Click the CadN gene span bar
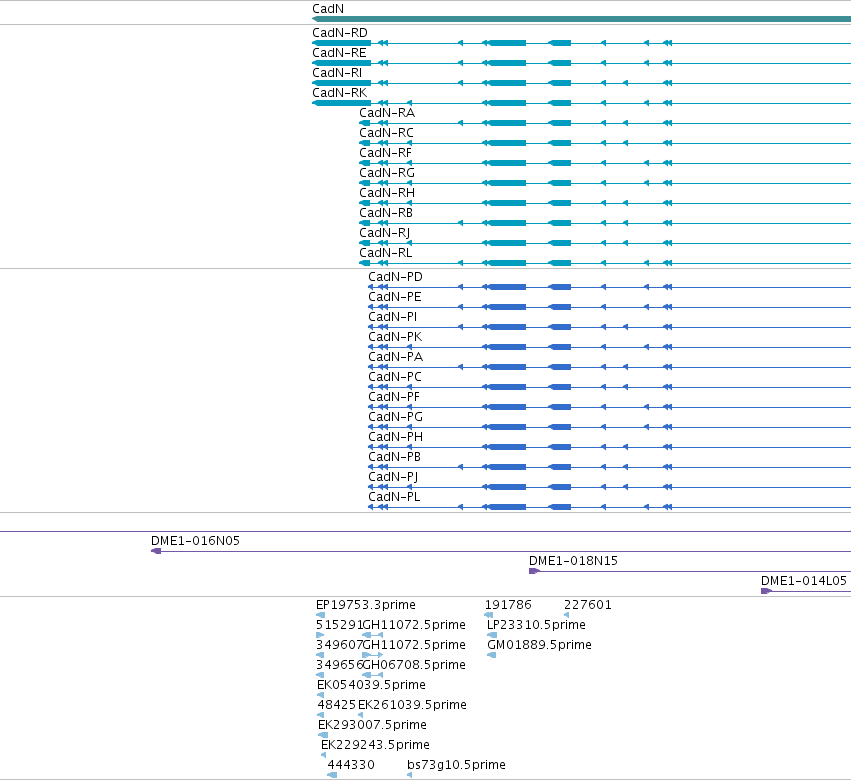This screenshot has height=780, width=851. pyautogui.click(x=581, y=19)
